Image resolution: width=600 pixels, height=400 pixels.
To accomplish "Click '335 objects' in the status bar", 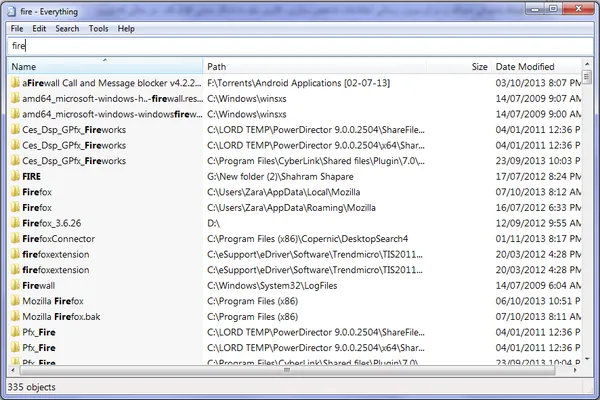I will click(31, 387).
